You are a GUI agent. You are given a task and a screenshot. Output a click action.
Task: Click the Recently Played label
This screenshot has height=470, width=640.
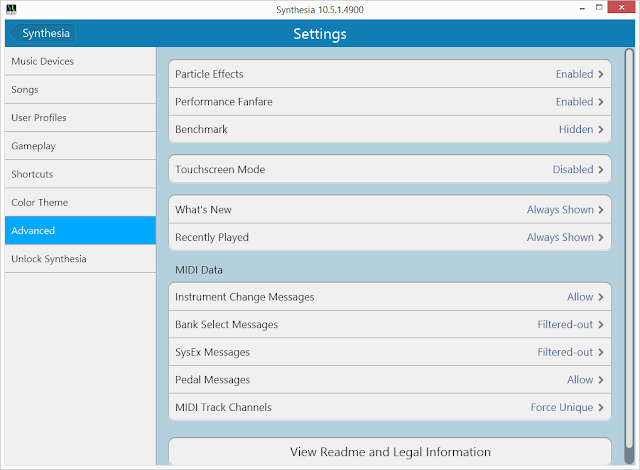pos(212,237)
